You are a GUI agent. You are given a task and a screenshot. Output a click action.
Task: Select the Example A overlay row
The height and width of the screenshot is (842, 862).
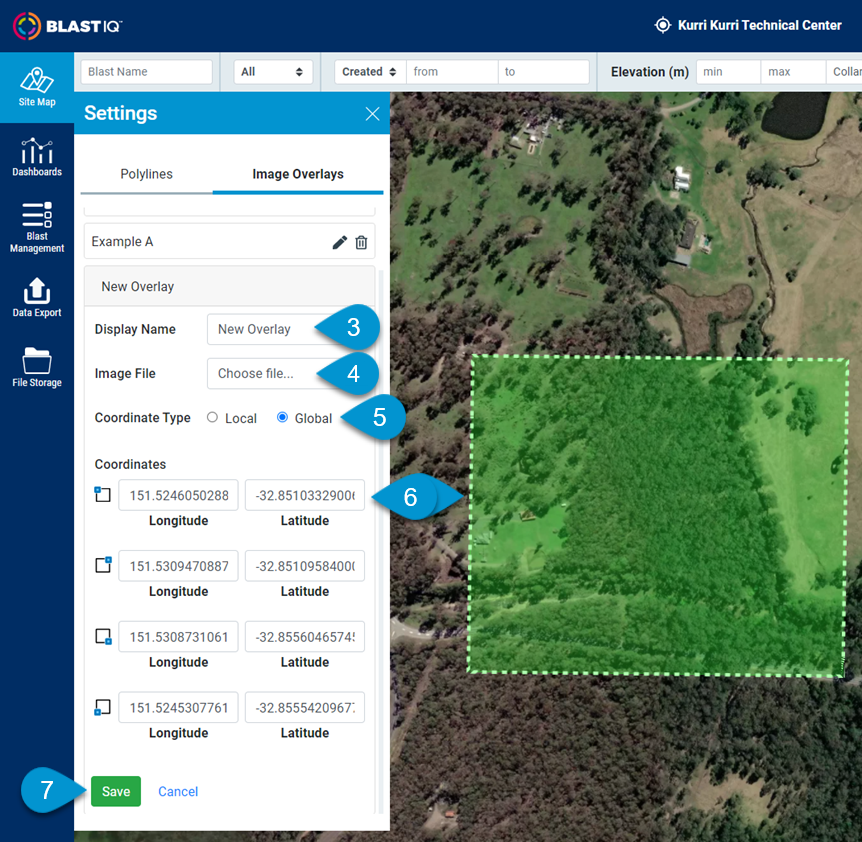coord(229,241)
